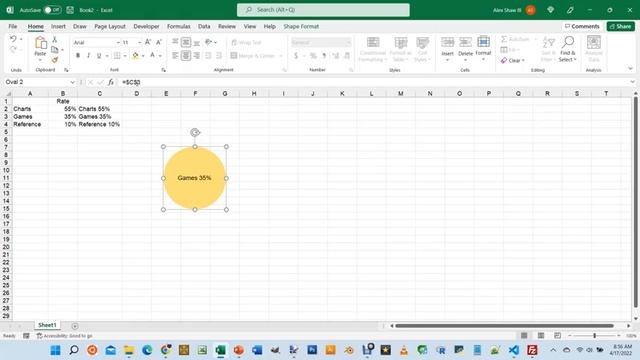Switch to the Shape Format tab
640x360 pixels.
tap(301, 26)
